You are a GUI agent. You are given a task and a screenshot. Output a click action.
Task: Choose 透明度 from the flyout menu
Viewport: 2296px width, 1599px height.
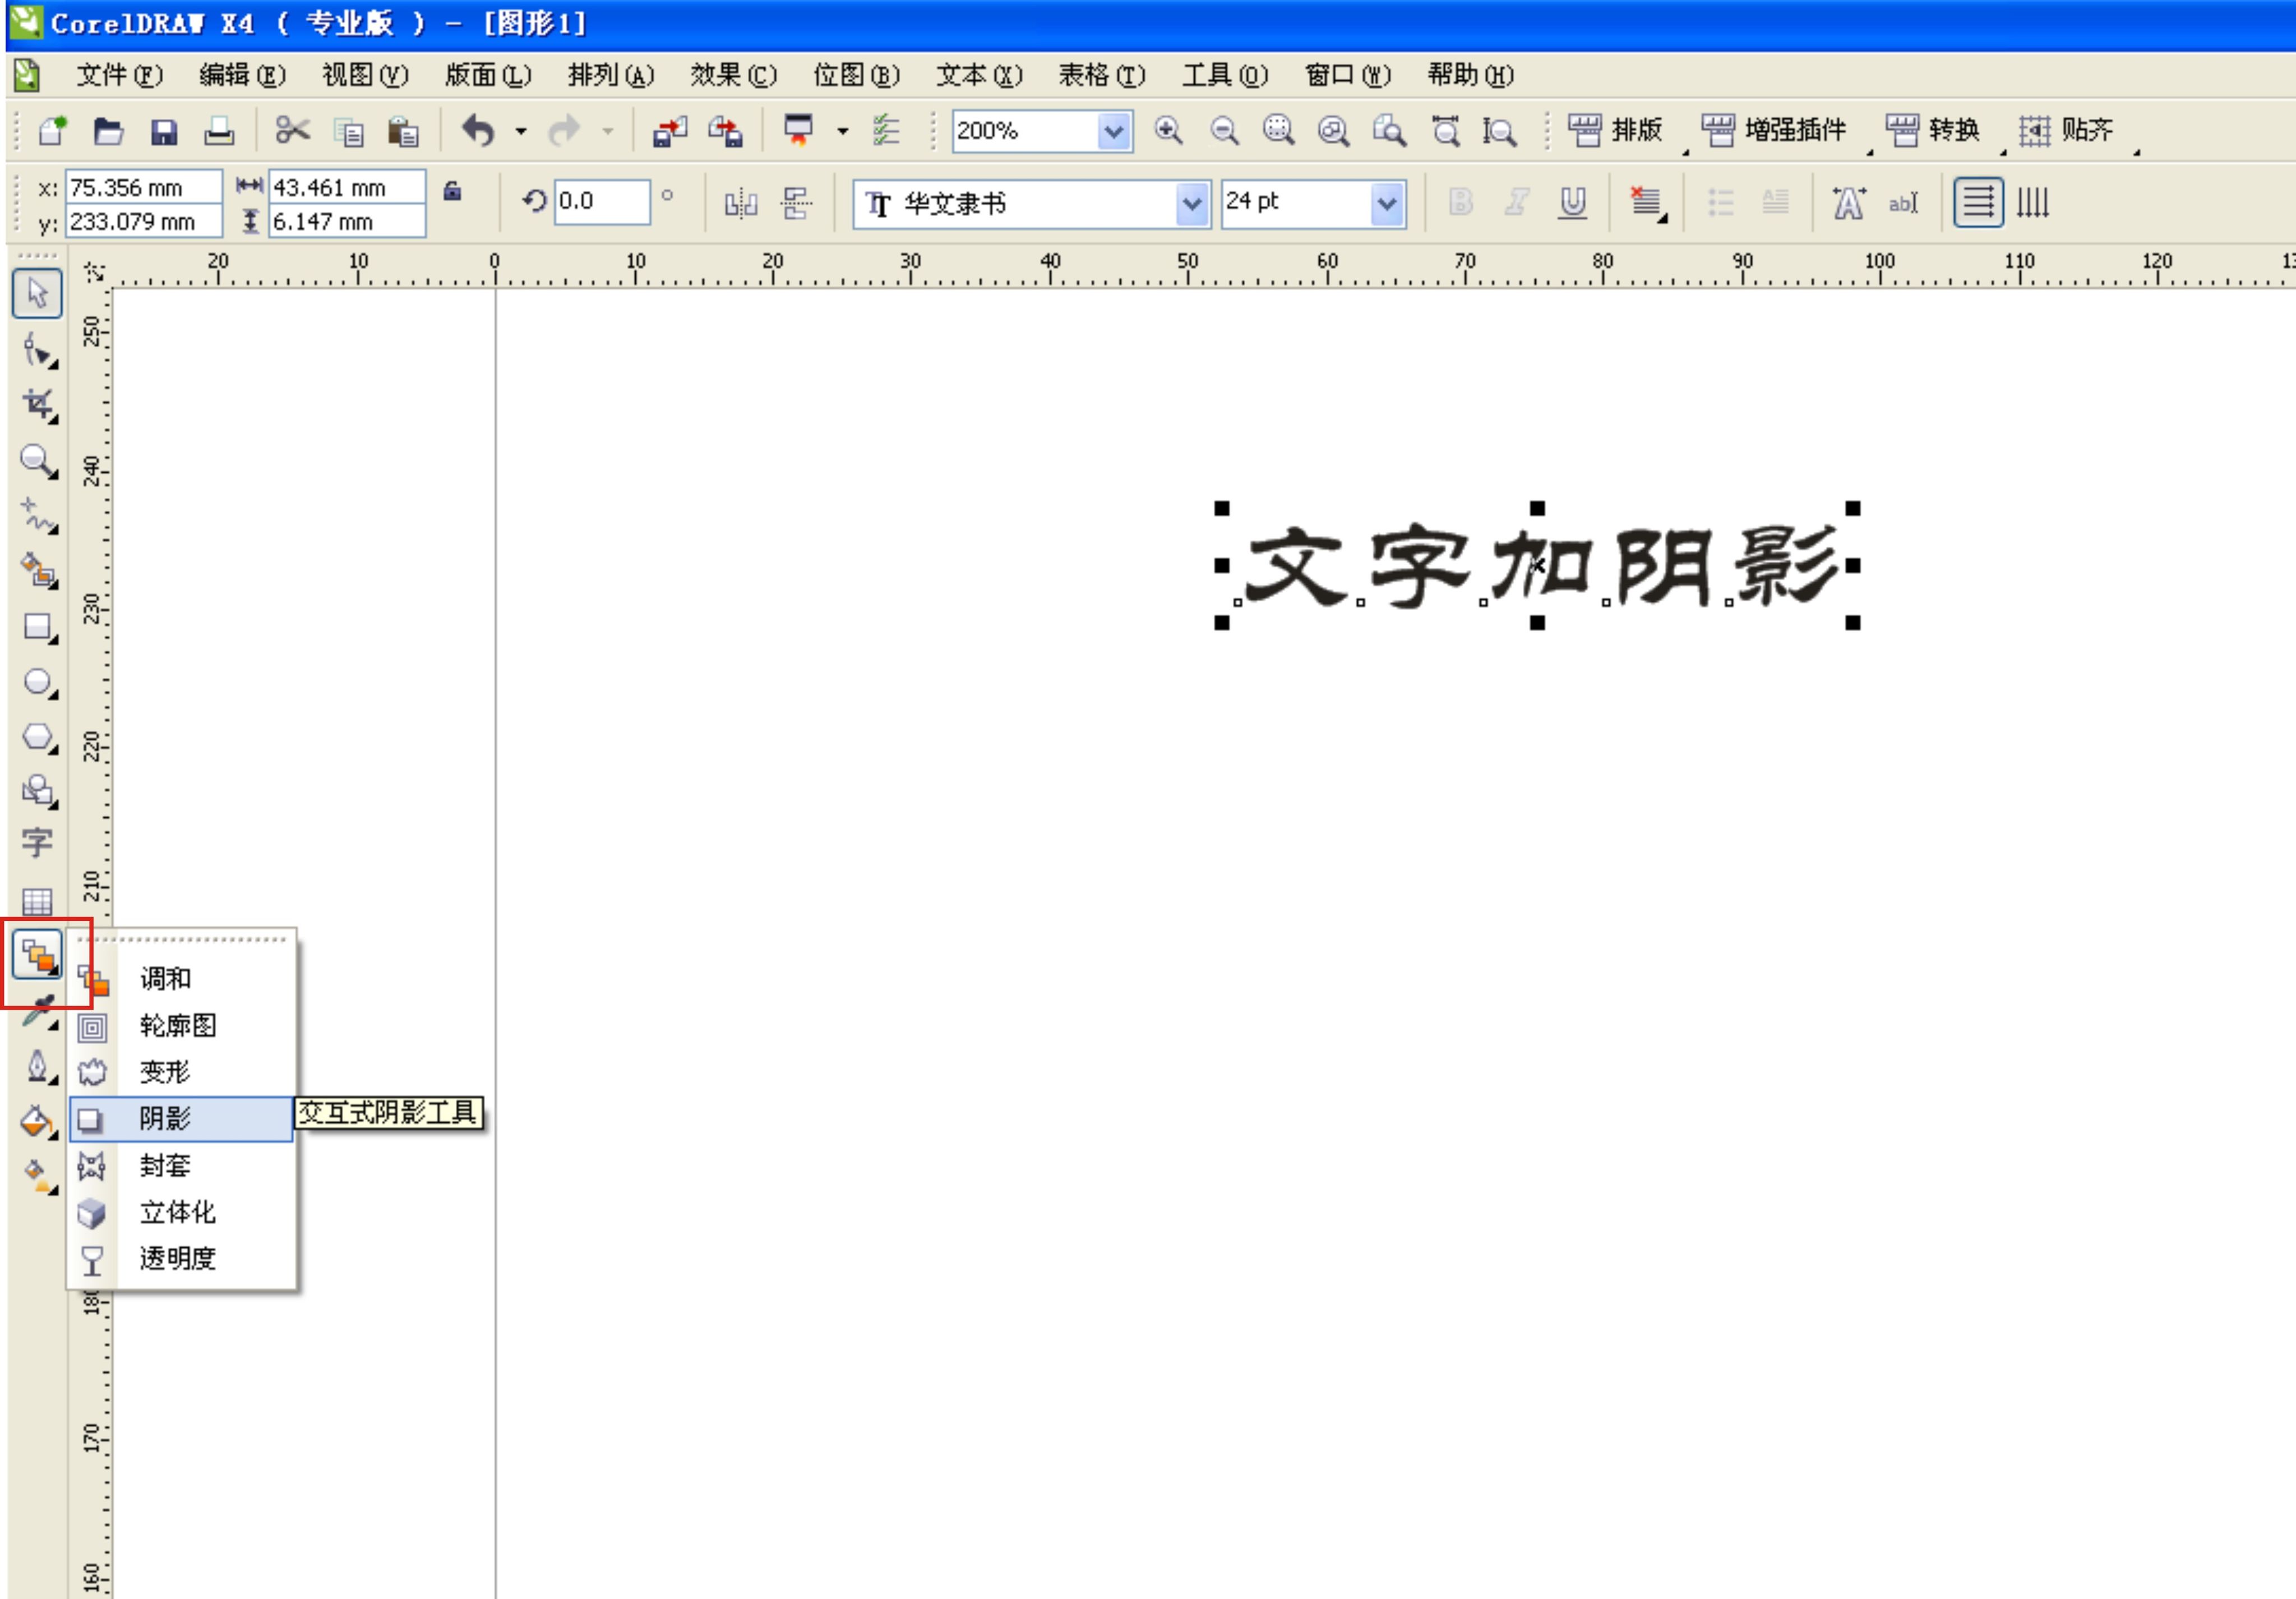pyautogui.click(x=181, y=1258)
